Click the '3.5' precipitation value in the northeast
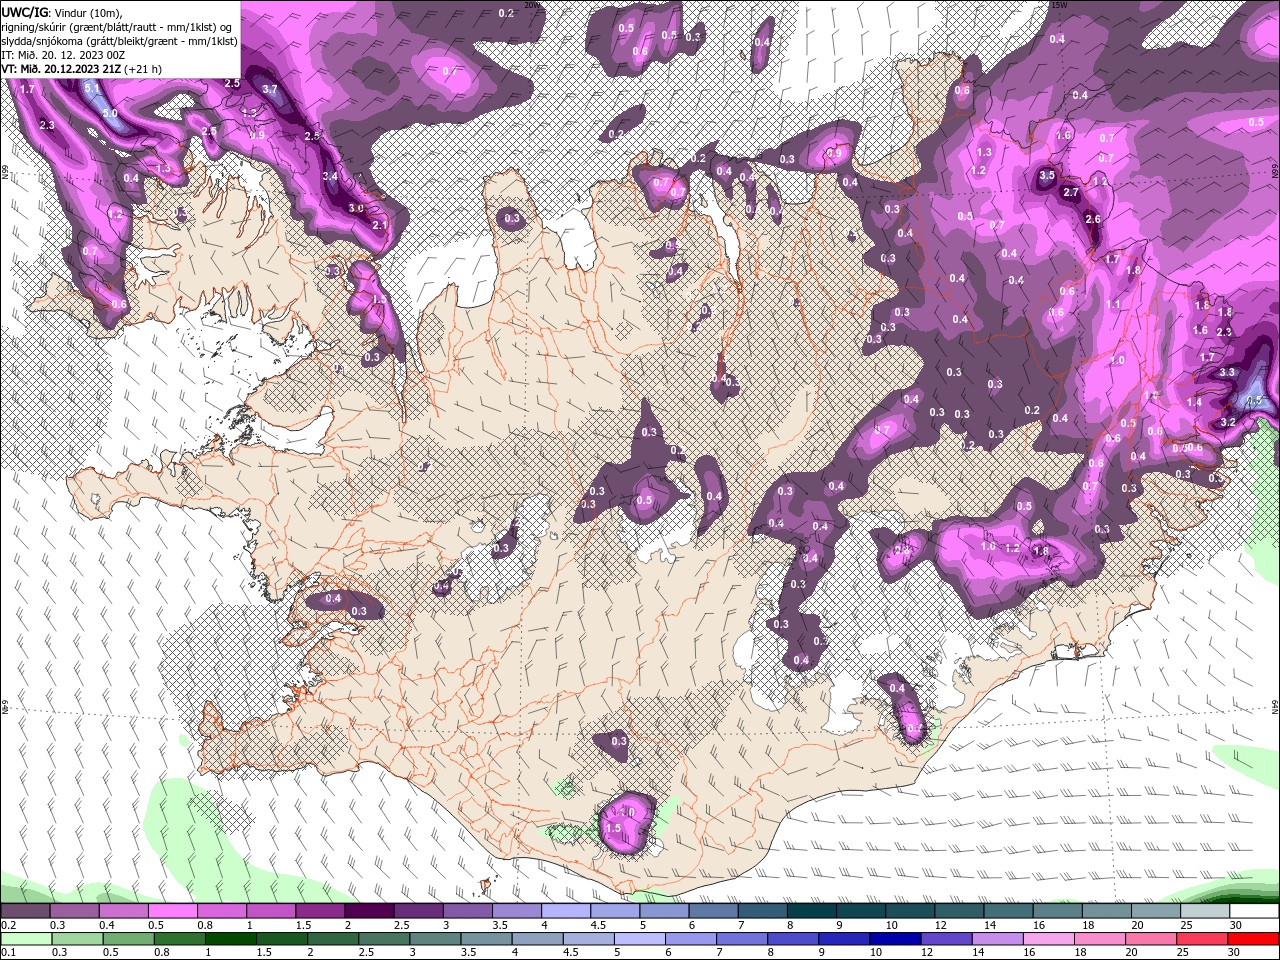 click(x=1047, y=175)
